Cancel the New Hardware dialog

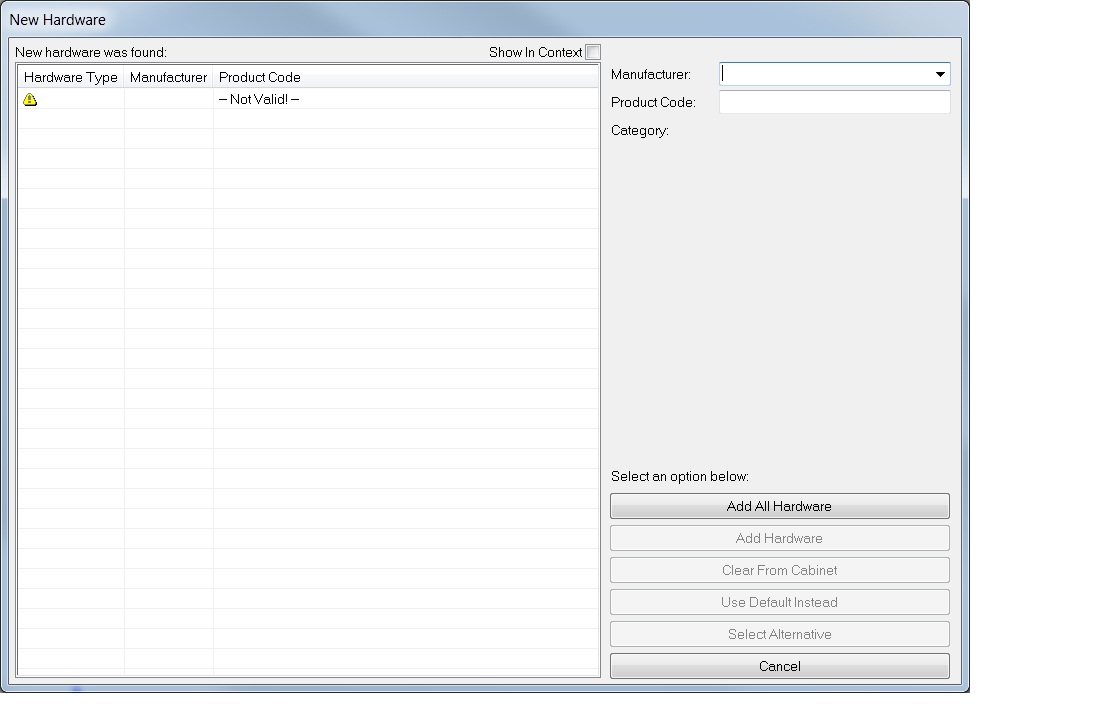pos(779,666)
